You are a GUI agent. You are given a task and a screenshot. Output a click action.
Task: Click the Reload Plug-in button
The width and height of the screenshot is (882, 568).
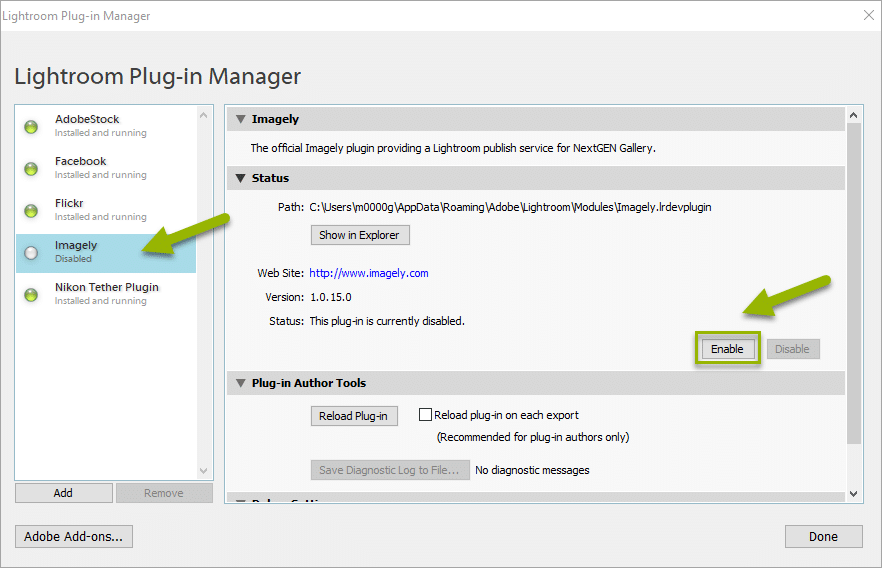click(354, 416)
